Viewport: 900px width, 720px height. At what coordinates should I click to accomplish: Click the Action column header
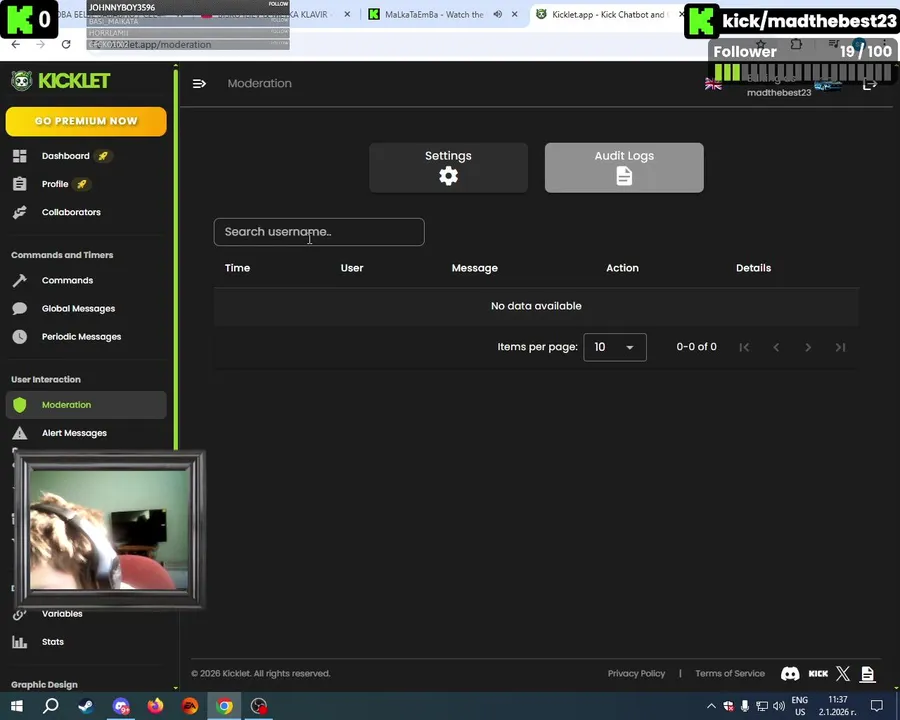pos(622,268)
